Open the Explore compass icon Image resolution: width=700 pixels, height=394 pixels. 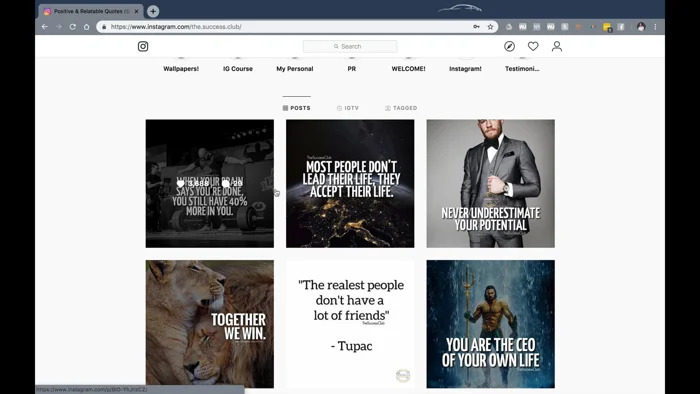click(x=509, y=46)
